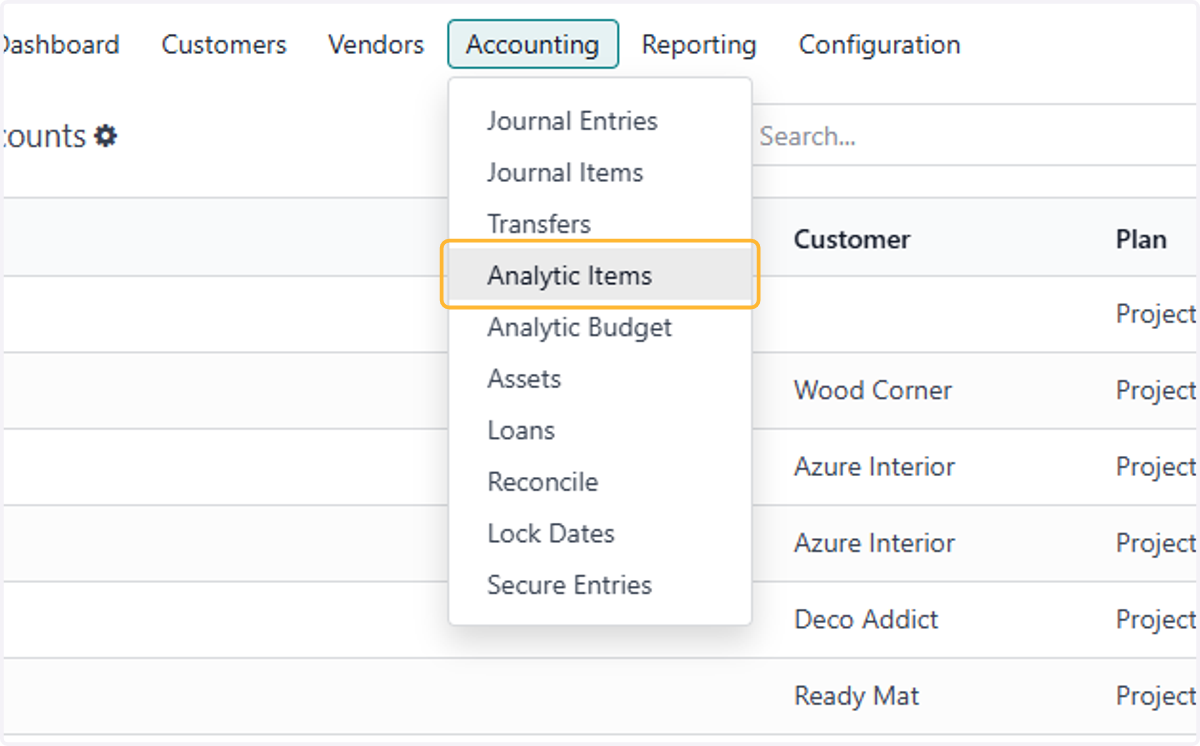This screenshot has height=746, width=1200.
Task: Click the Deco Addict customer cell
Action: point(866,620)
